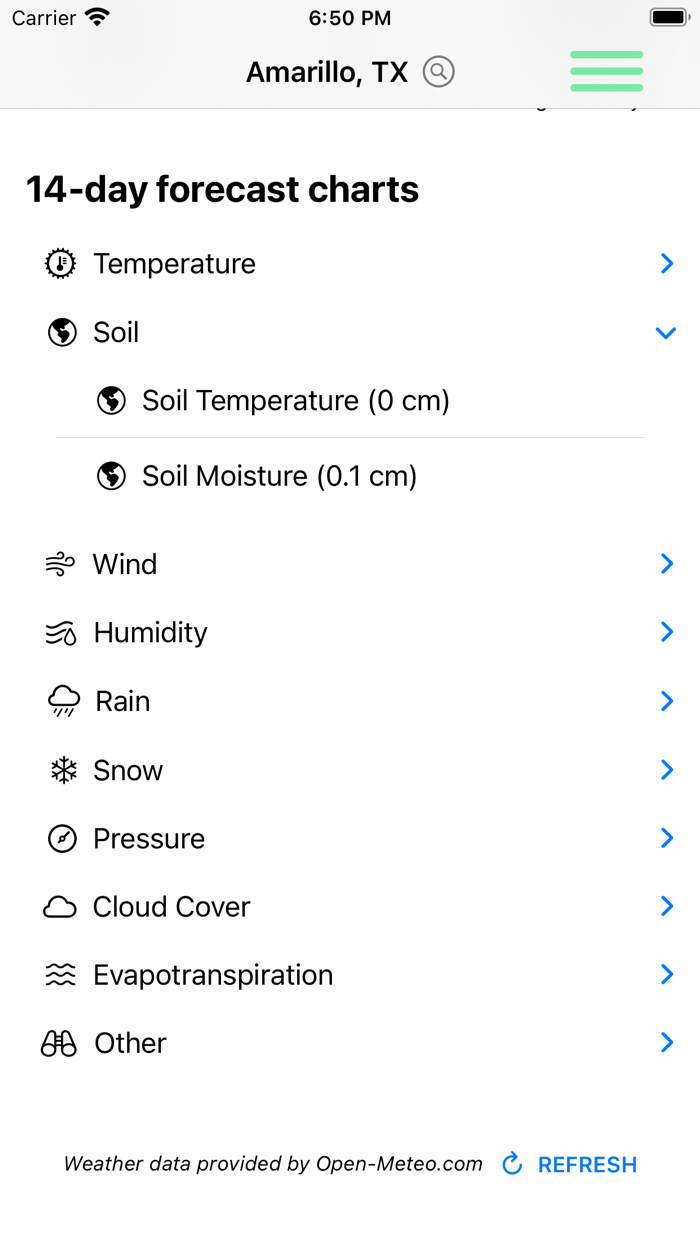Open the green hamburger menu
This screenshot has width=700, height=1244.
(606, 71)
